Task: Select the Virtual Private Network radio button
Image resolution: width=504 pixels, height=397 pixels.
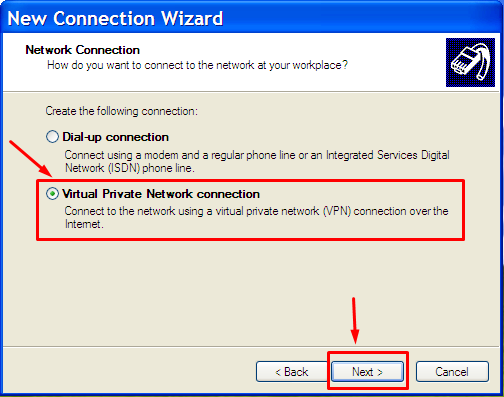Action: (52, 193)
